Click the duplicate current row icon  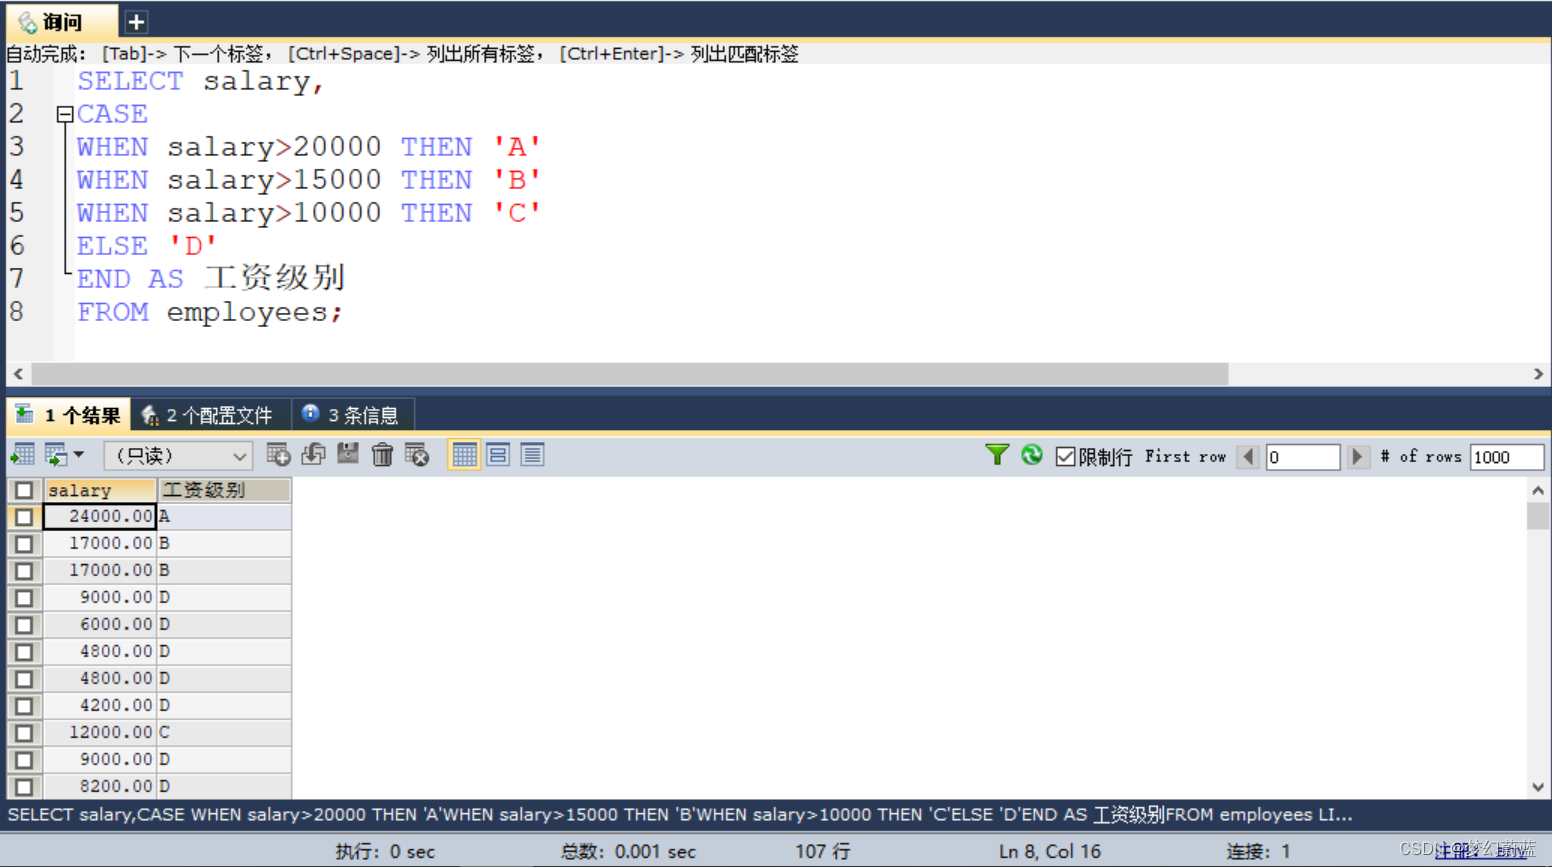point(313,455)
